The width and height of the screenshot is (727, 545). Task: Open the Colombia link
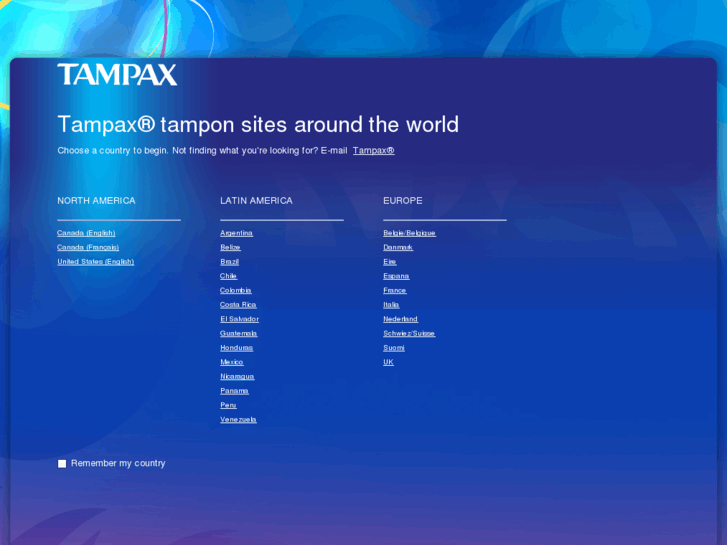236,290
